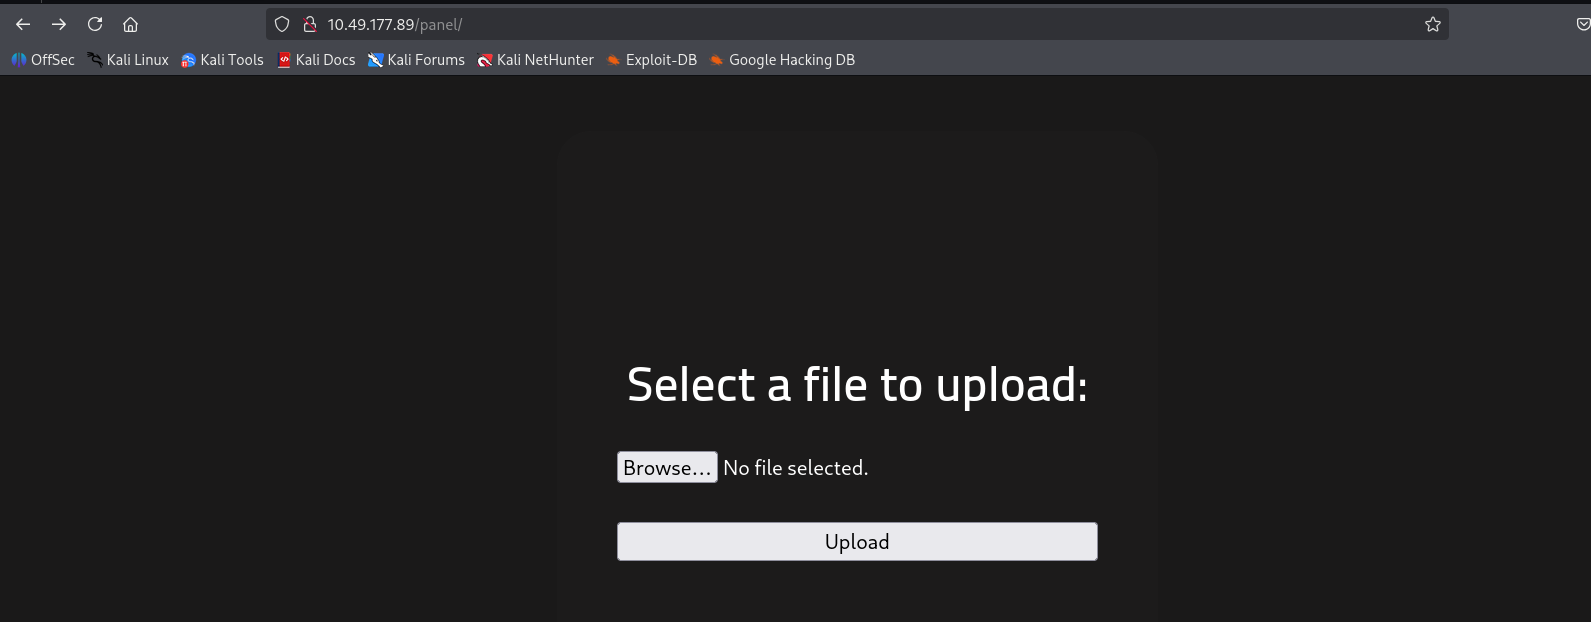This screenshot has width=1591, height=622.
Task: Click the insecure connection padlock icon
Action: click(x=309, y=24)
